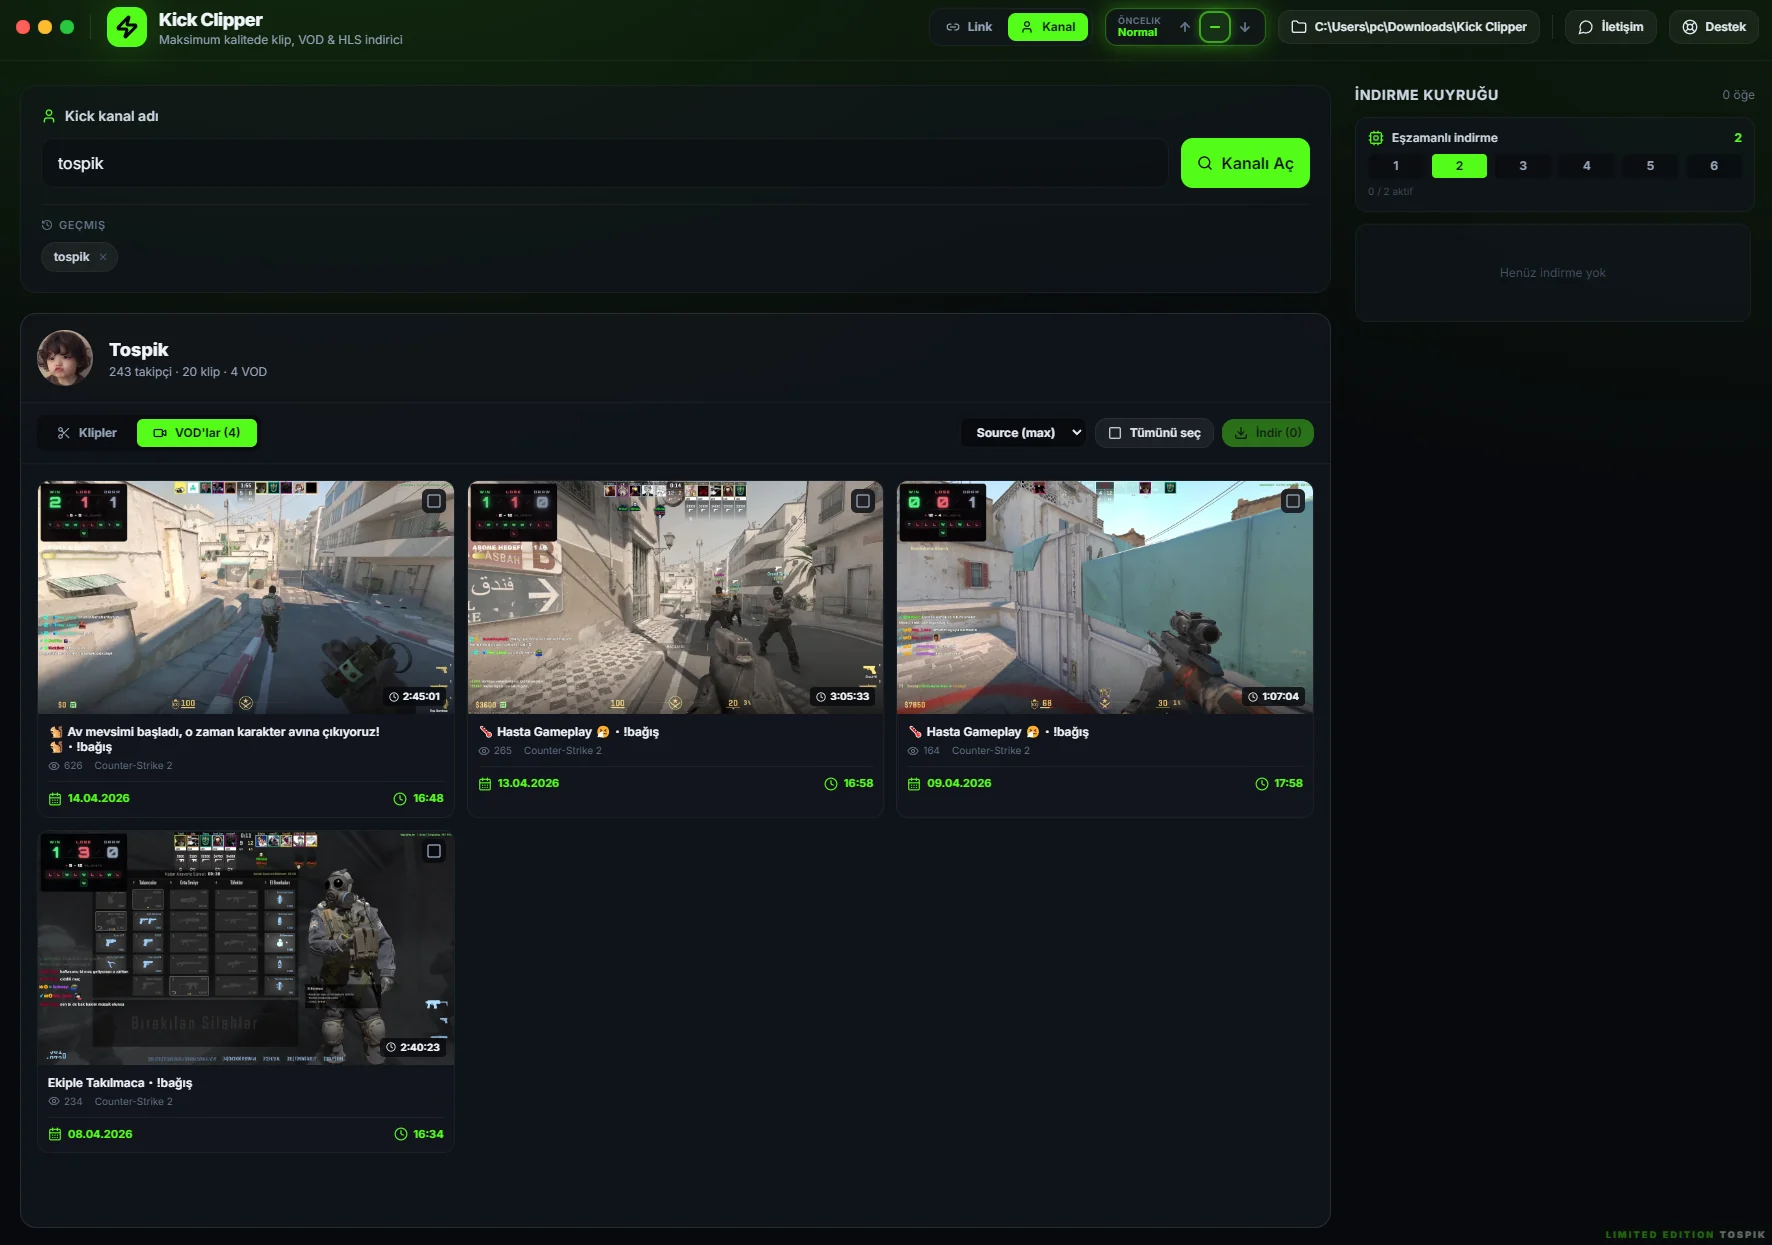Remove tospik from history with X

coord(103,257)
